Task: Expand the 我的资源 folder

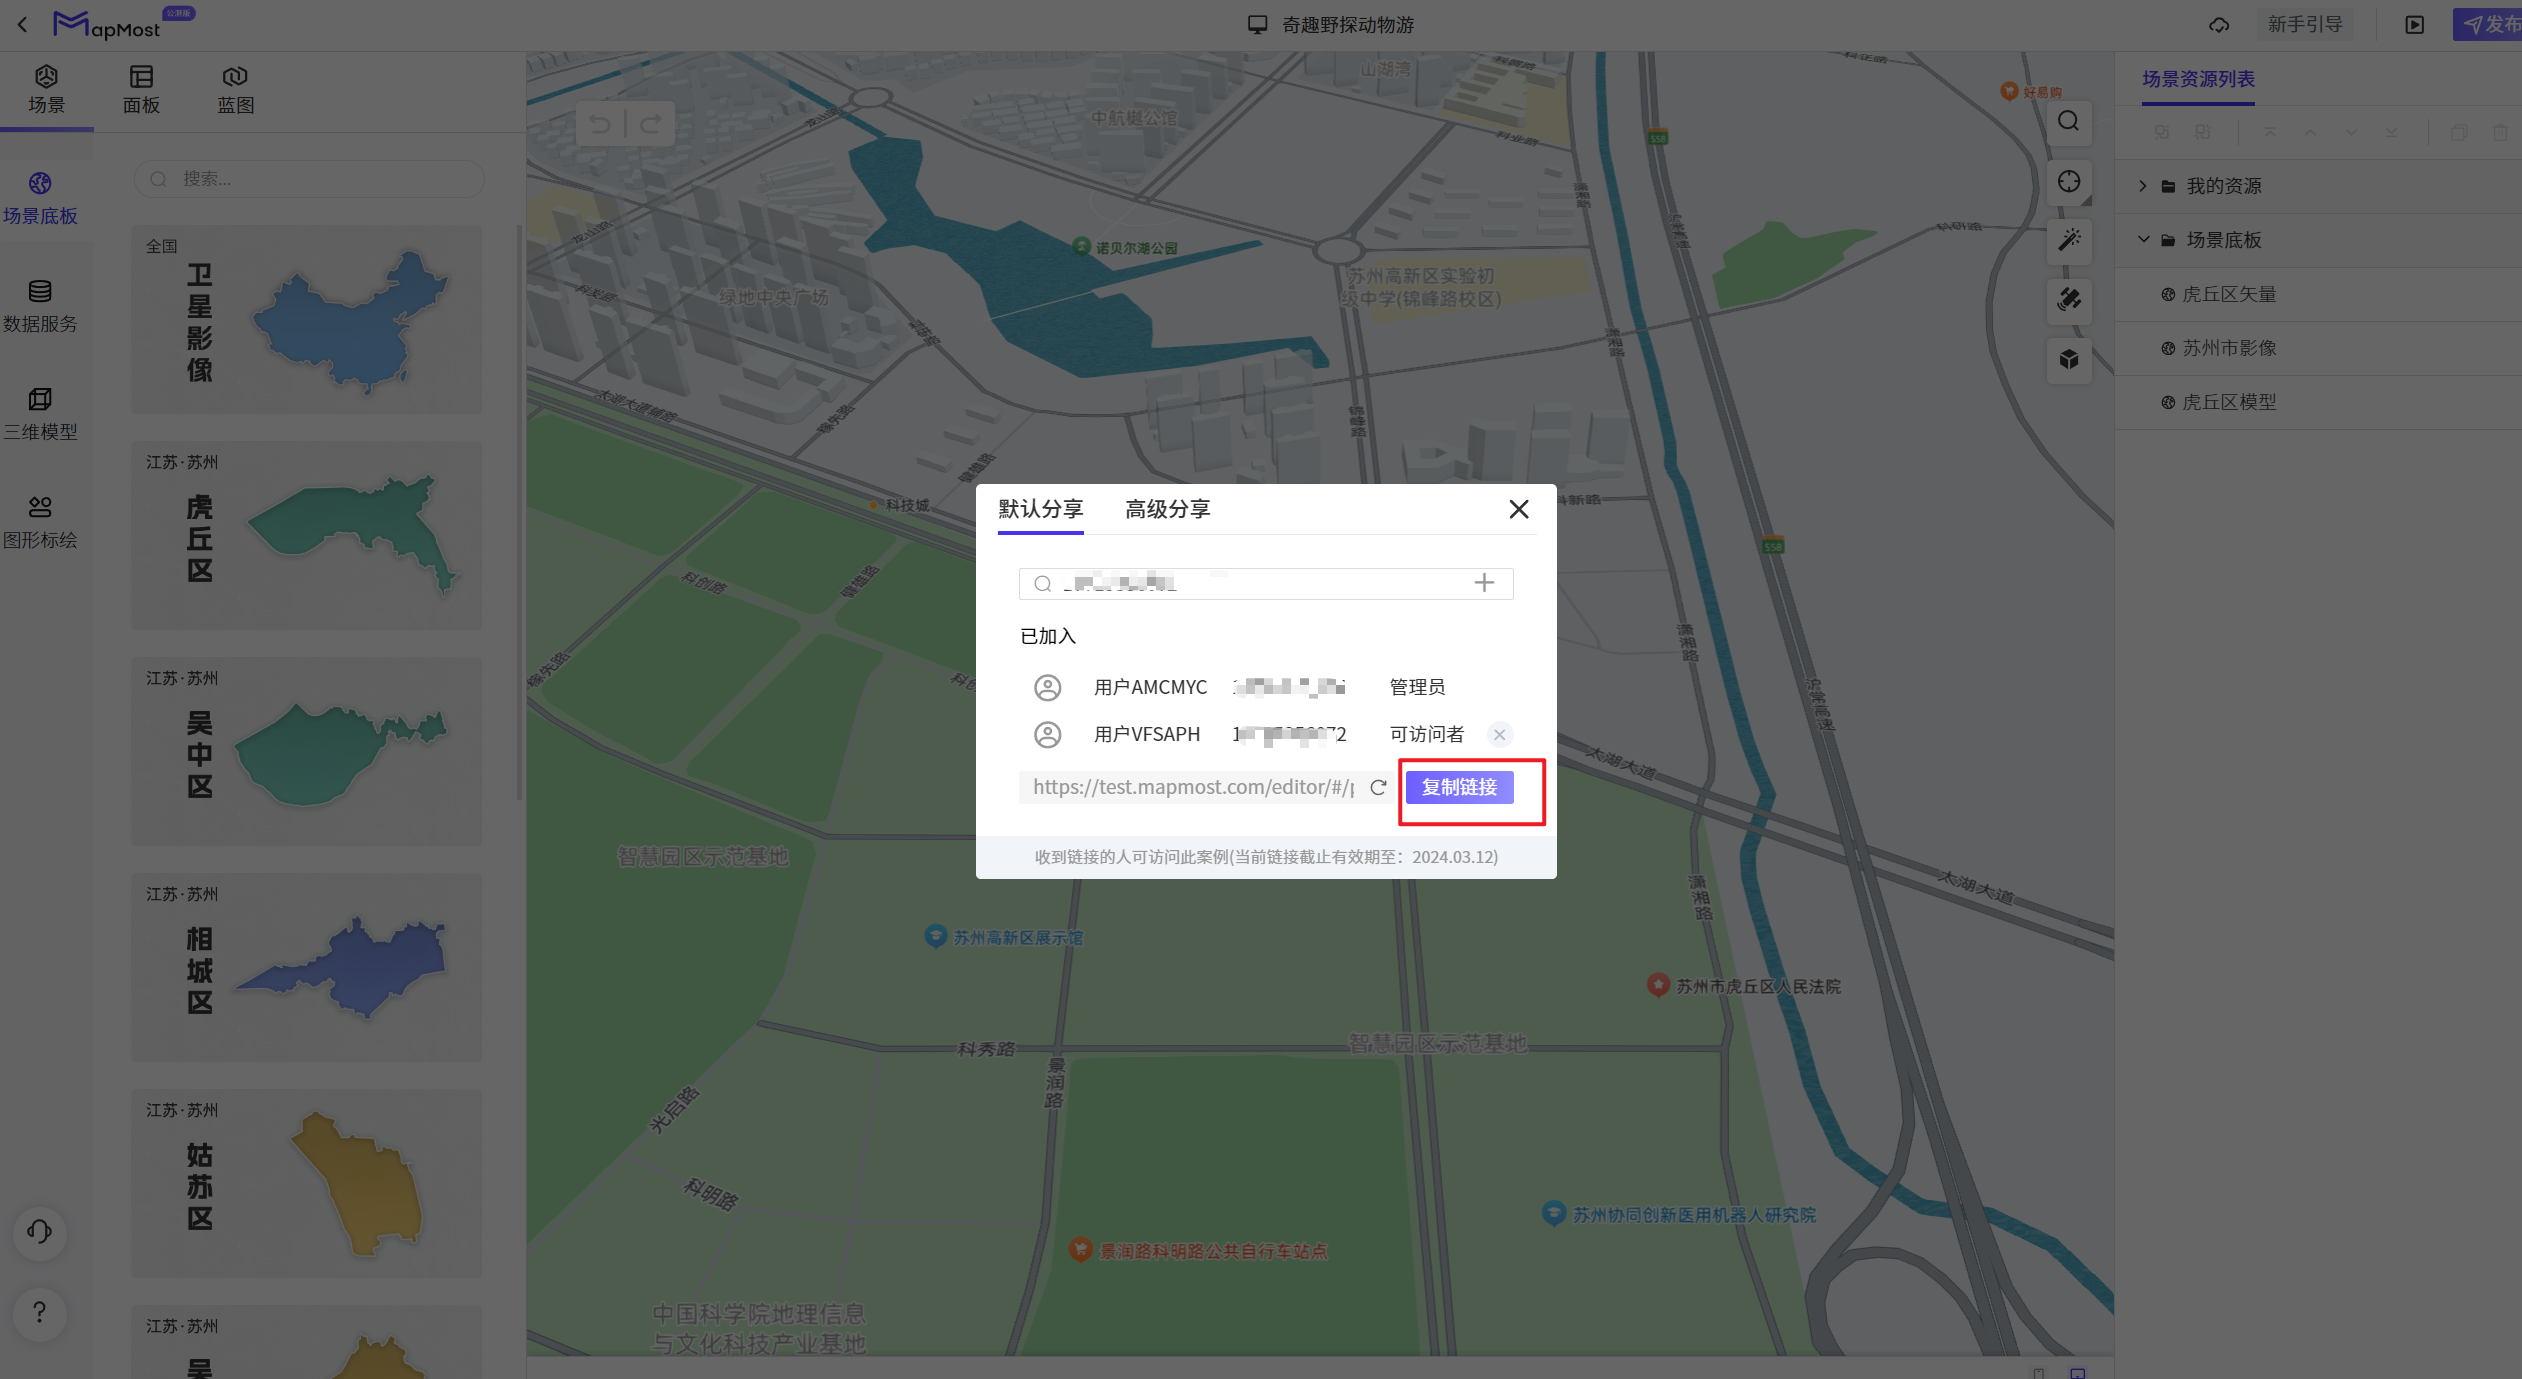Action: (x=2143, y=186)
